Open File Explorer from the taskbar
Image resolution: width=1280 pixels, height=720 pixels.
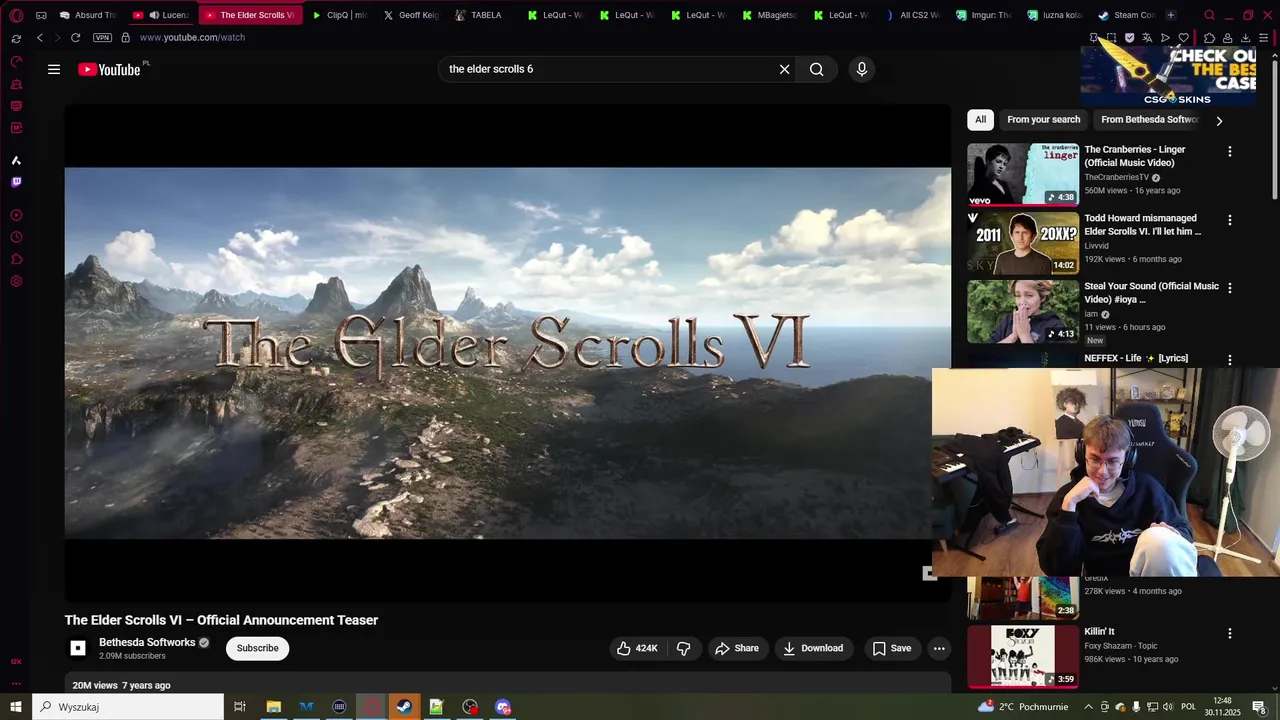click(273, 707)
